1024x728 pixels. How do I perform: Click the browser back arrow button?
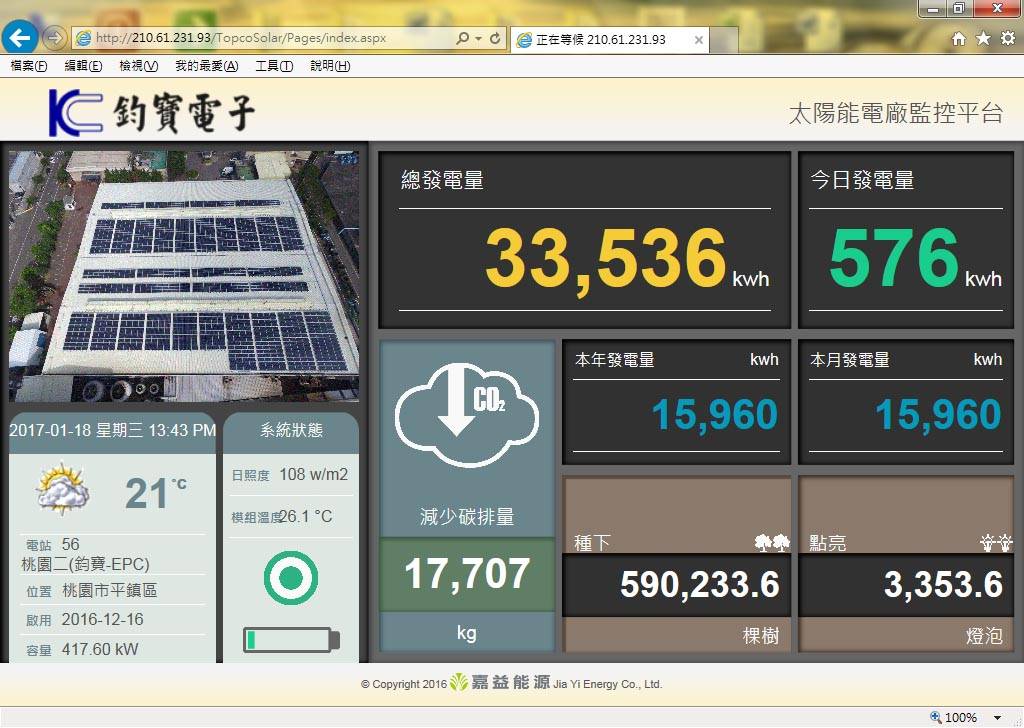point(20,38)
